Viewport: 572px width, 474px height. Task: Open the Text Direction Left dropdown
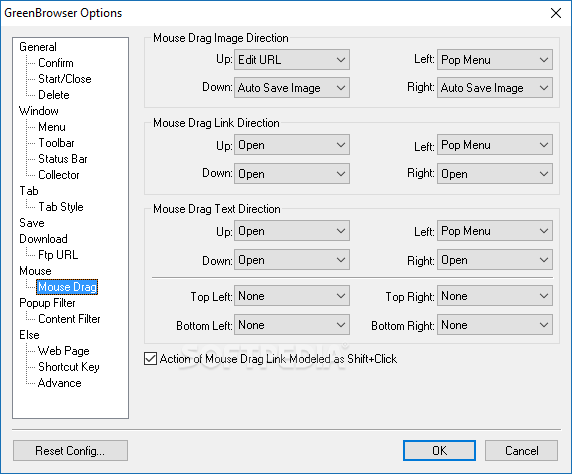[495, 231]
